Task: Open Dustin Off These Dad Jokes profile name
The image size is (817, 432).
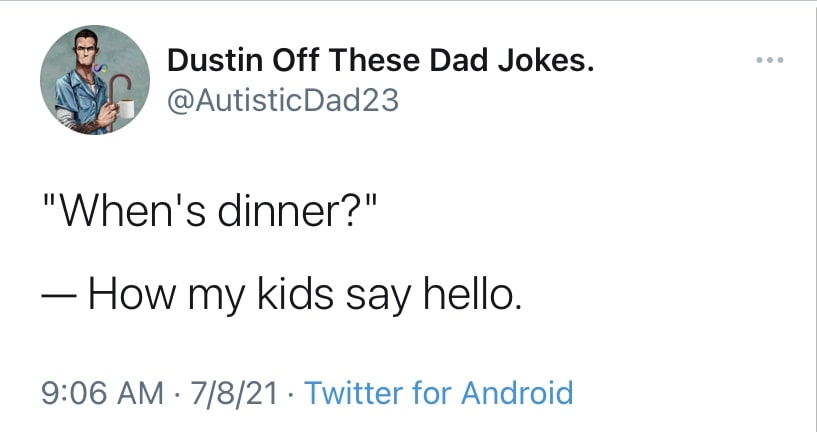Action: pos(380,64)
